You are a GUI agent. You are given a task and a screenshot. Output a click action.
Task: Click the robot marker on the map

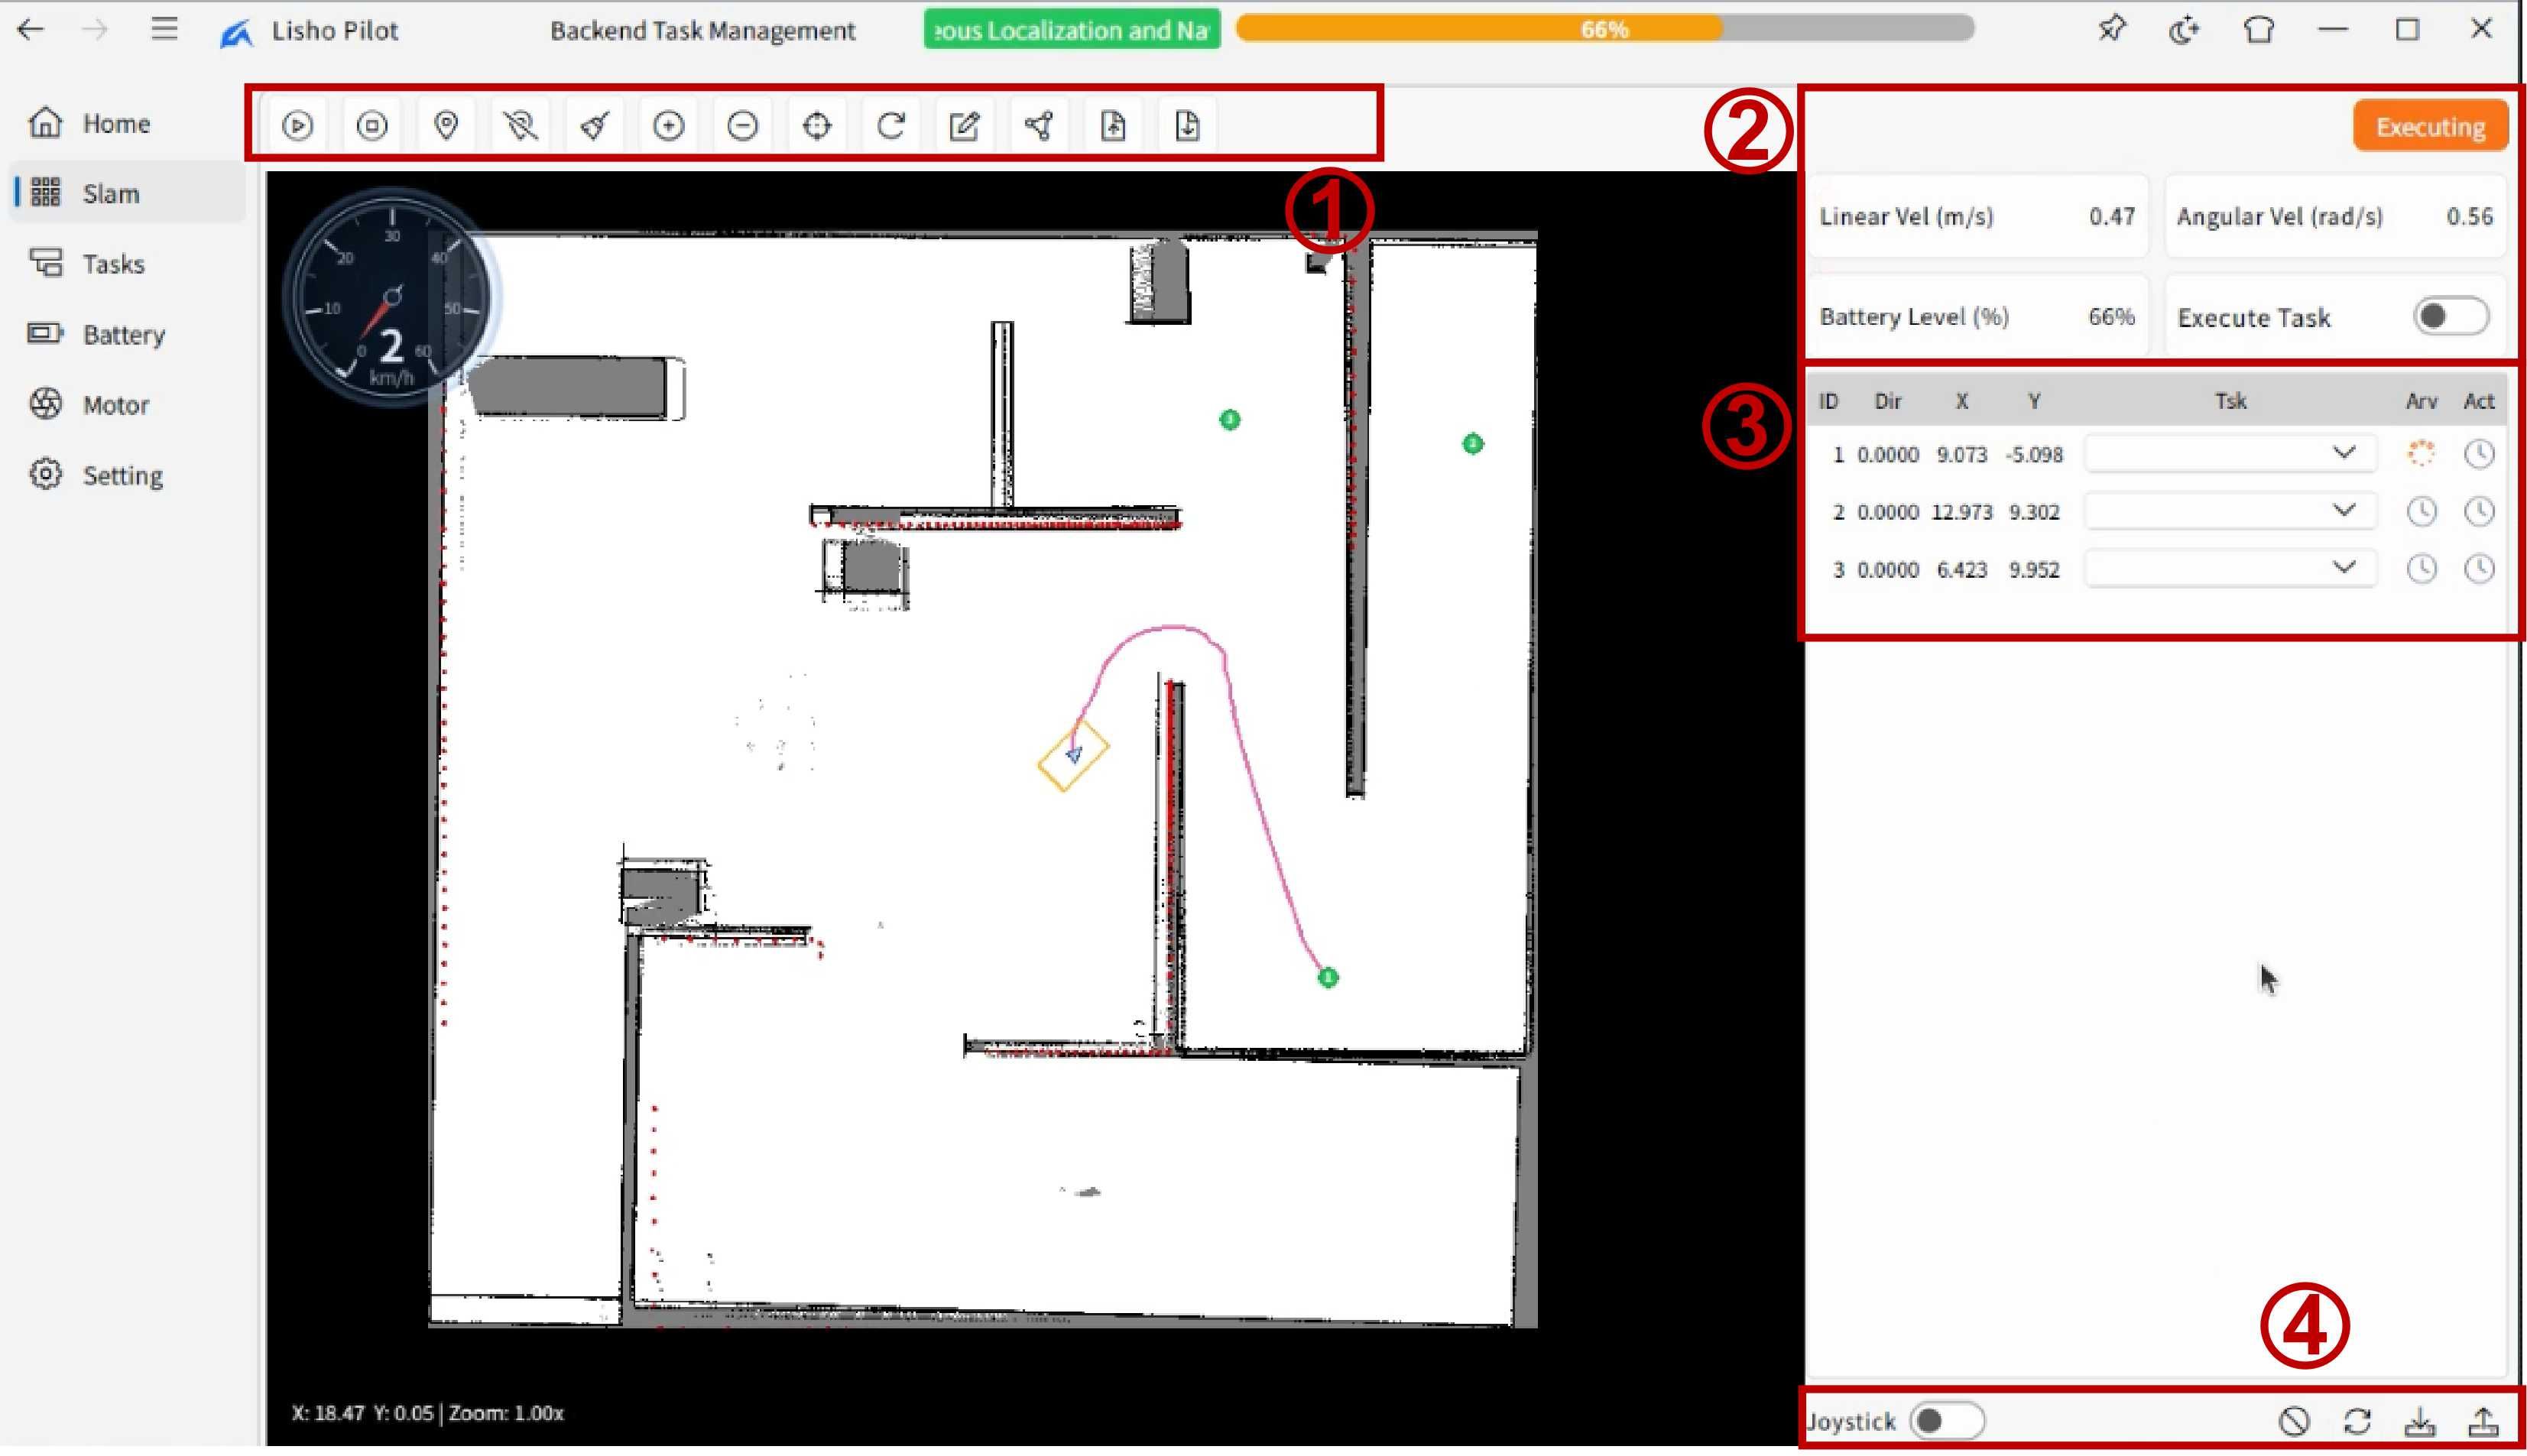(x=1073, y=755)
